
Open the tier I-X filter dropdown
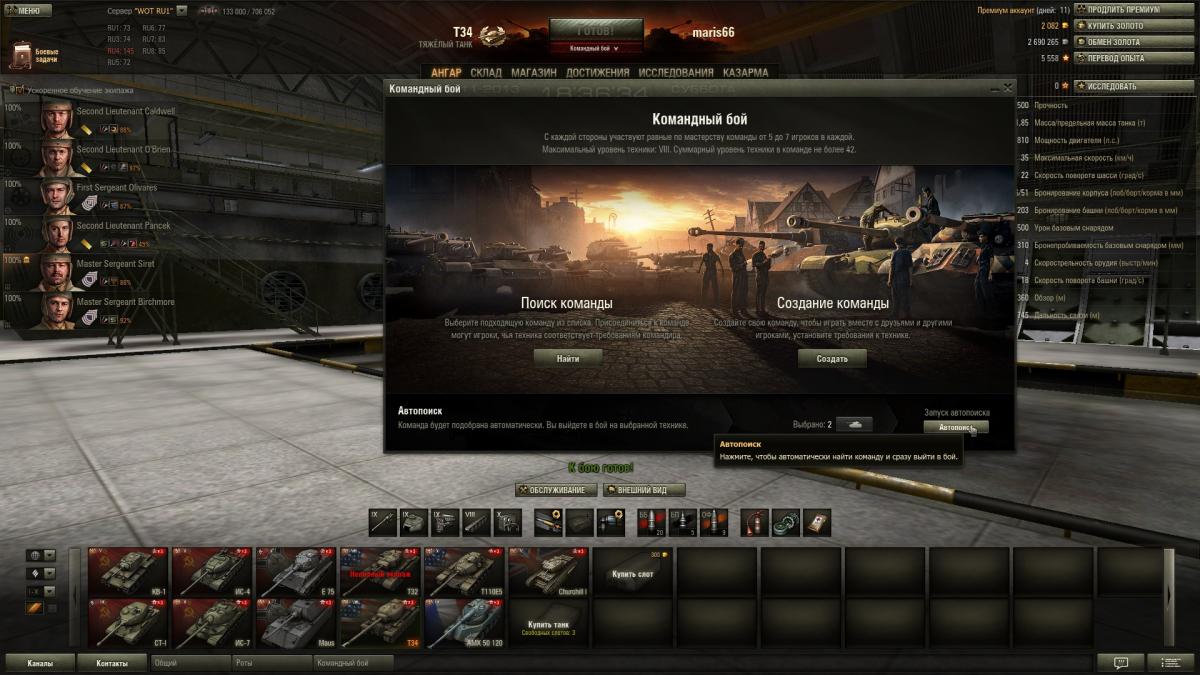(x=41, y=591)
